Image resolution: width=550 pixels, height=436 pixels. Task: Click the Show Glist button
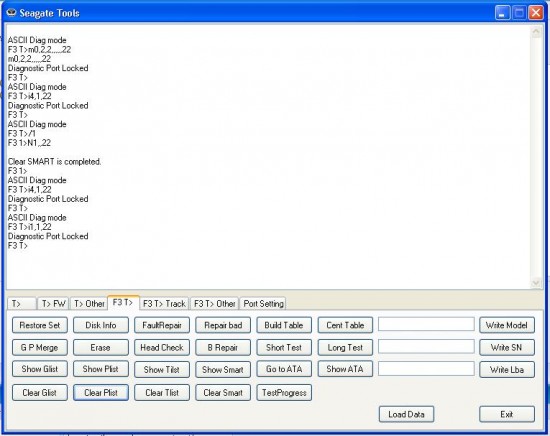pos(40,369)
